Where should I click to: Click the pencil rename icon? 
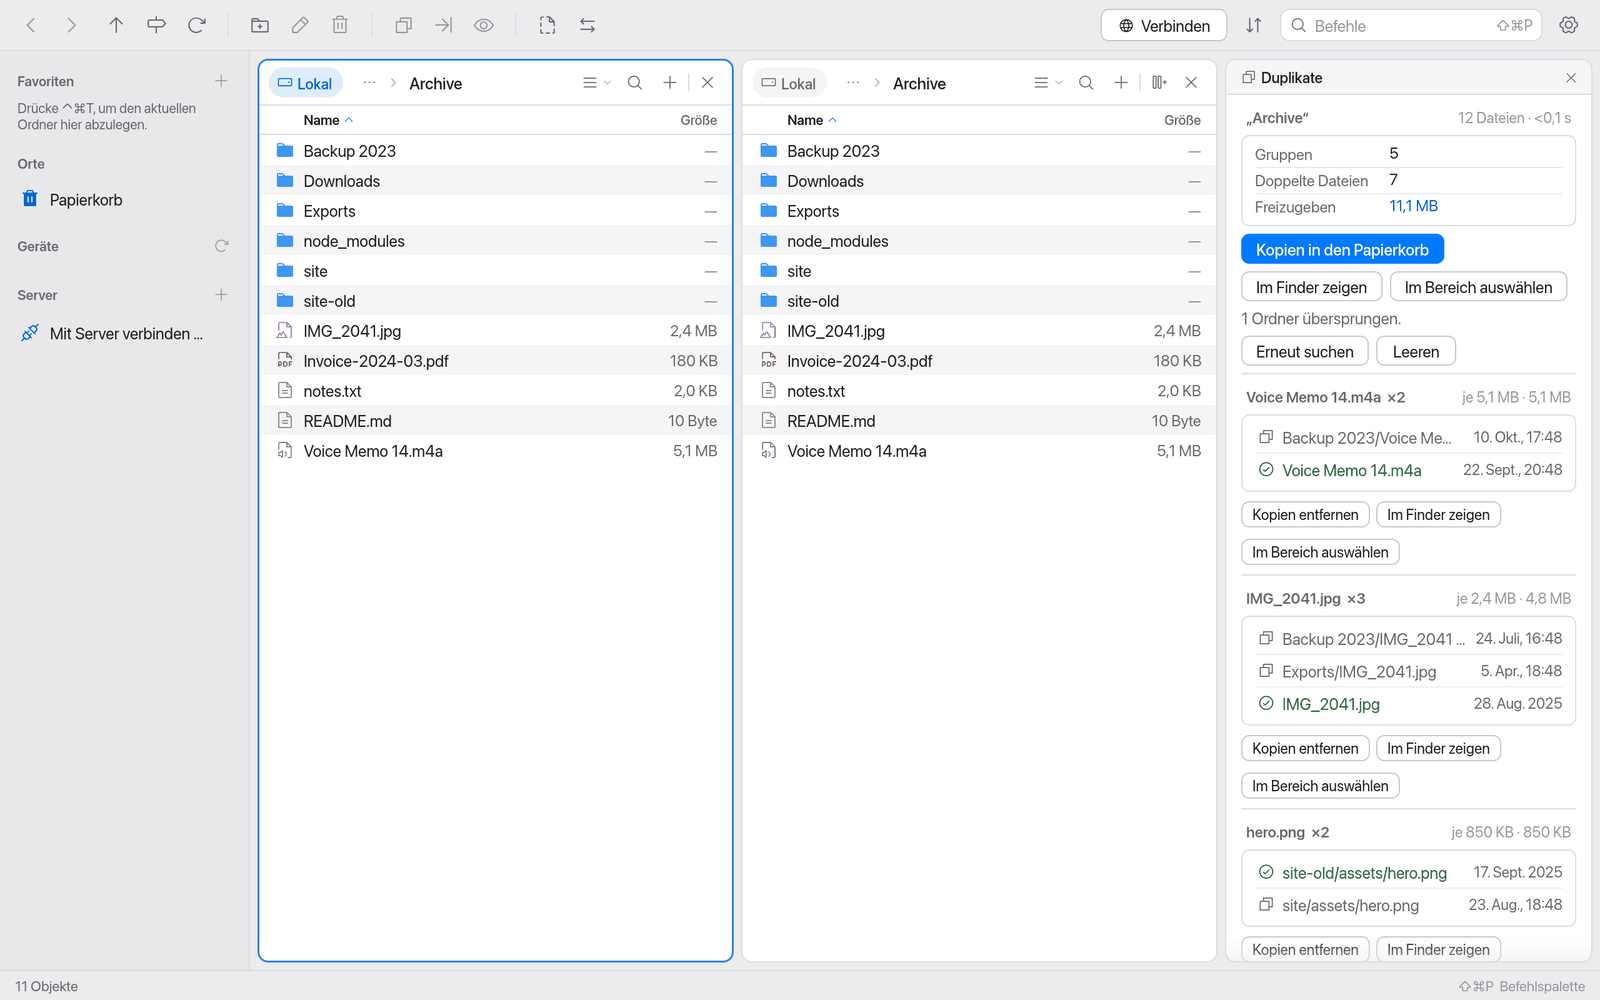click(x=300, y=25)
